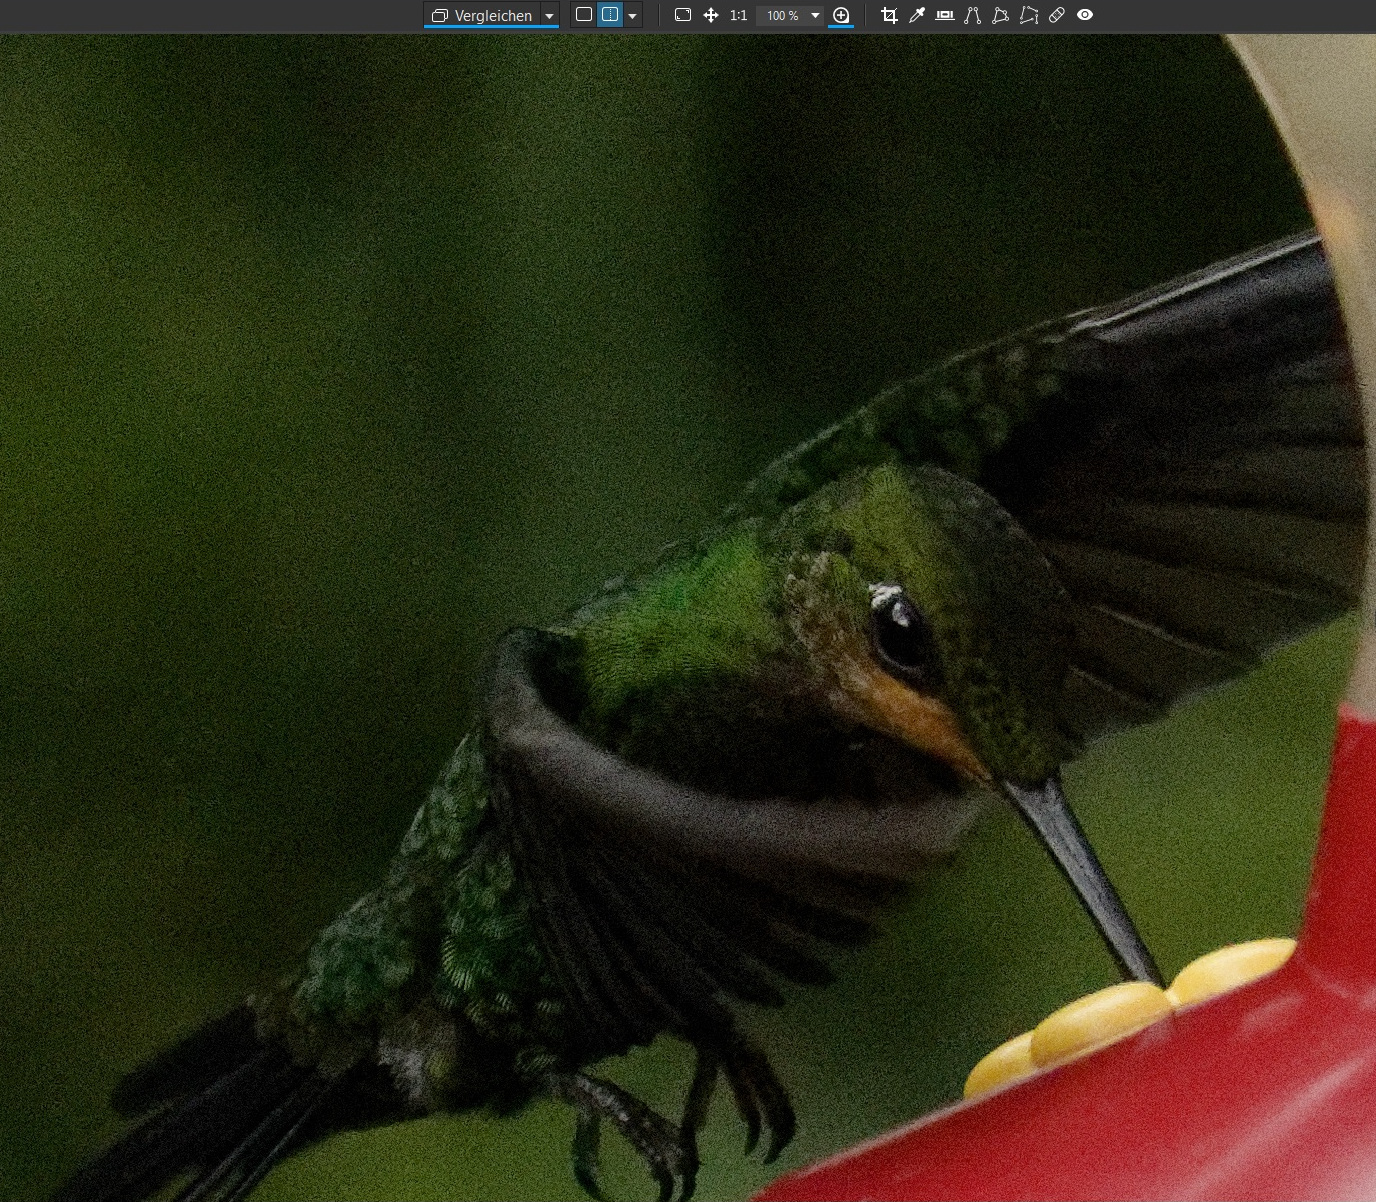
Task: Select the rectangle perspective correction tool
Action: (x=1001, y=15)
